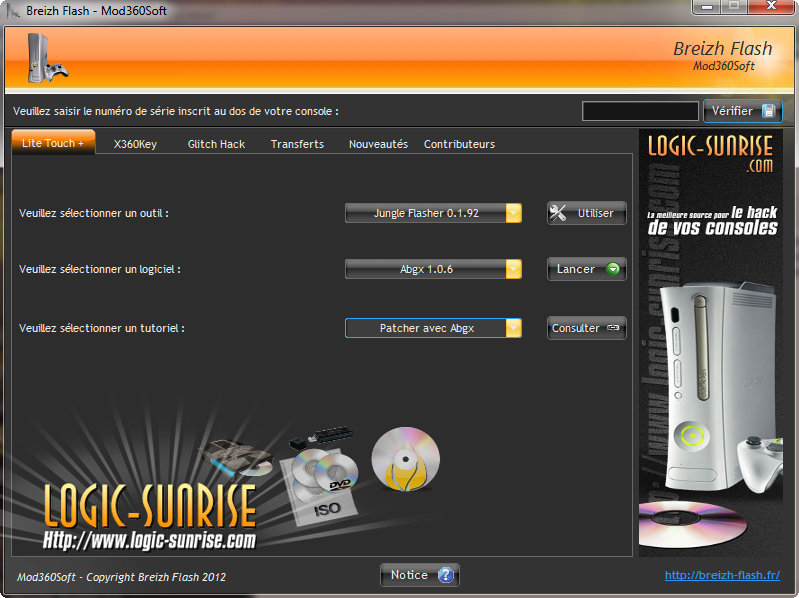Click the 'Veuillez sélectionner un logiciel' label
The width and height of the screenshot is (799, 598).
(x=100, y=269)
